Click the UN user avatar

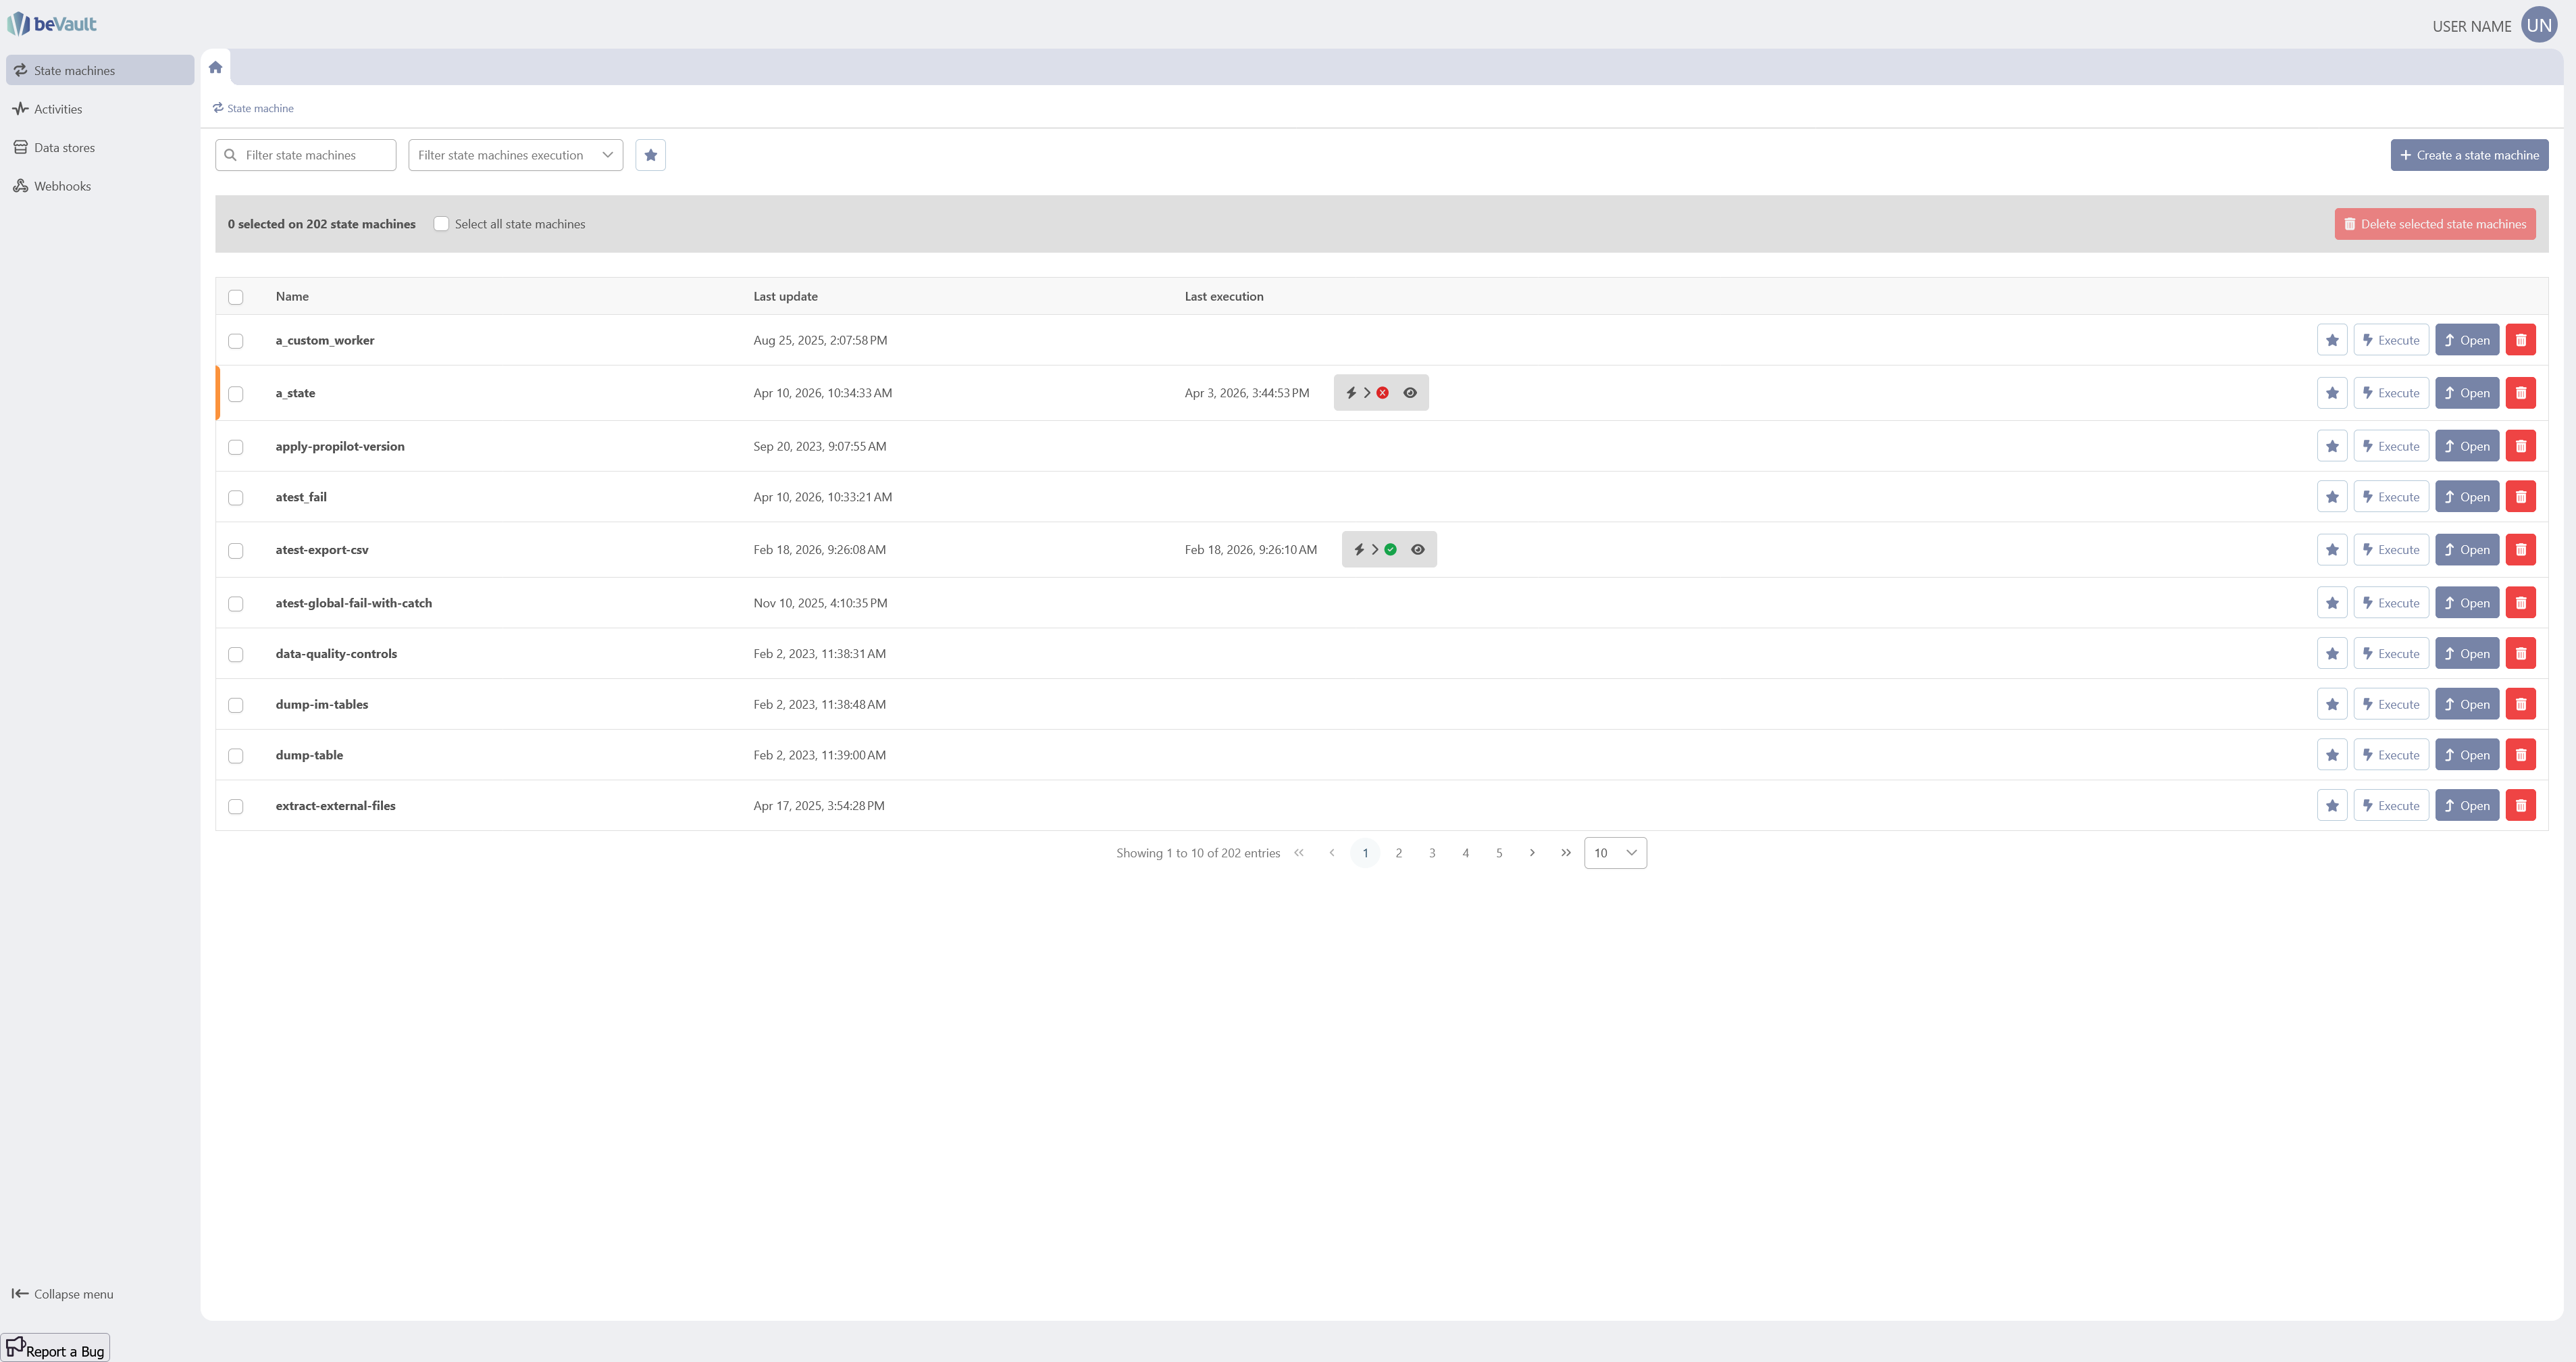coord(2539,25)
